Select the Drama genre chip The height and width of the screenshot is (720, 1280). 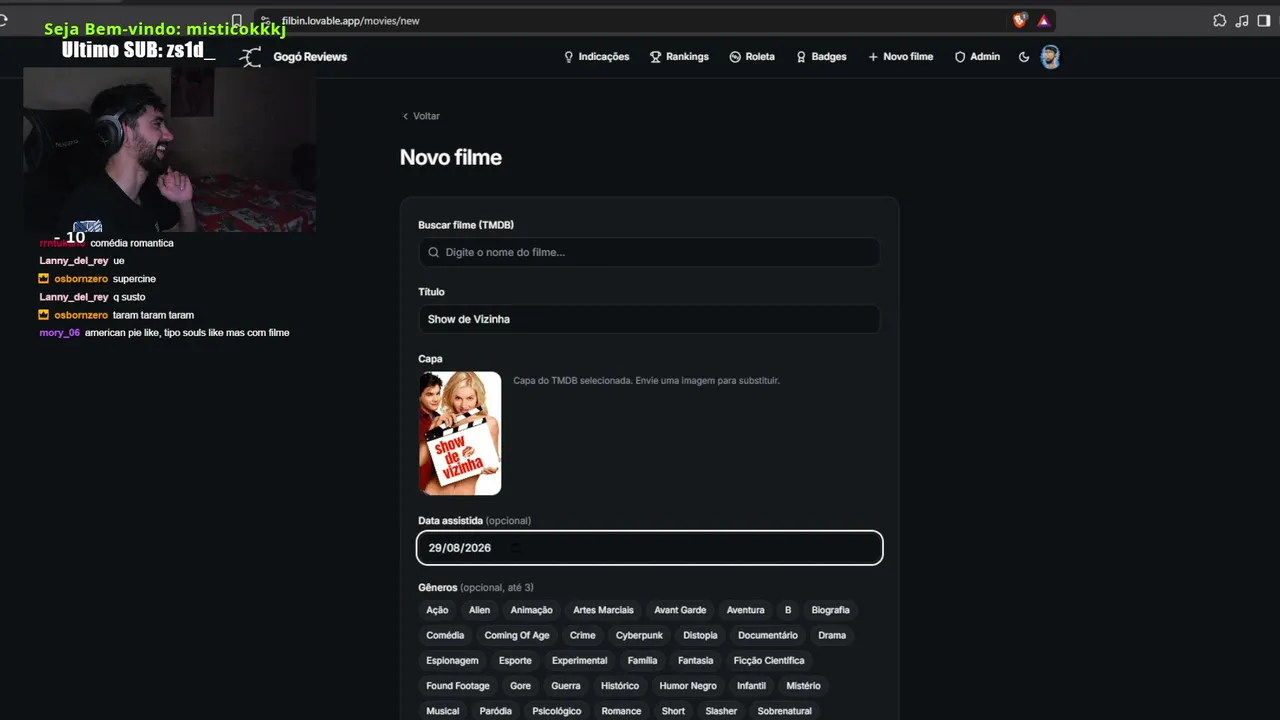click(x=832, y=635)
